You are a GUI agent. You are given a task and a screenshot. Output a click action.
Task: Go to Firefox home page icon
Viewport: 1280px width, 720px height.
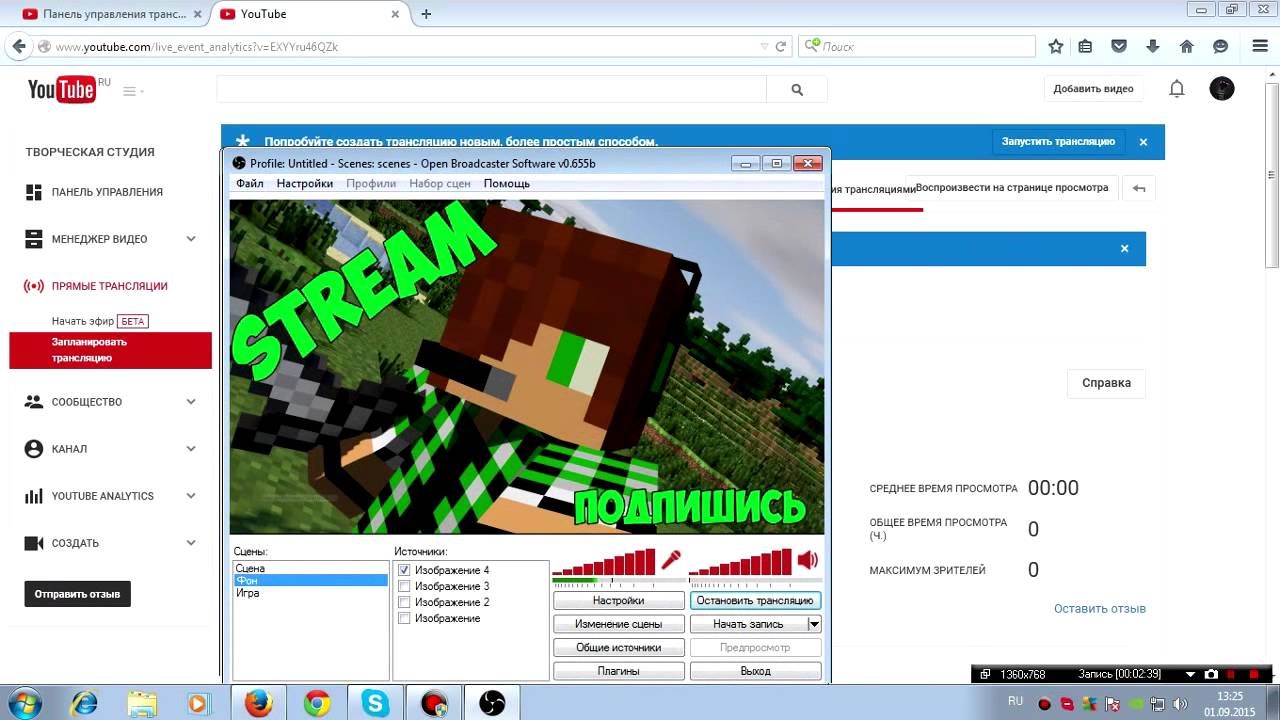tap(1187, 46)
